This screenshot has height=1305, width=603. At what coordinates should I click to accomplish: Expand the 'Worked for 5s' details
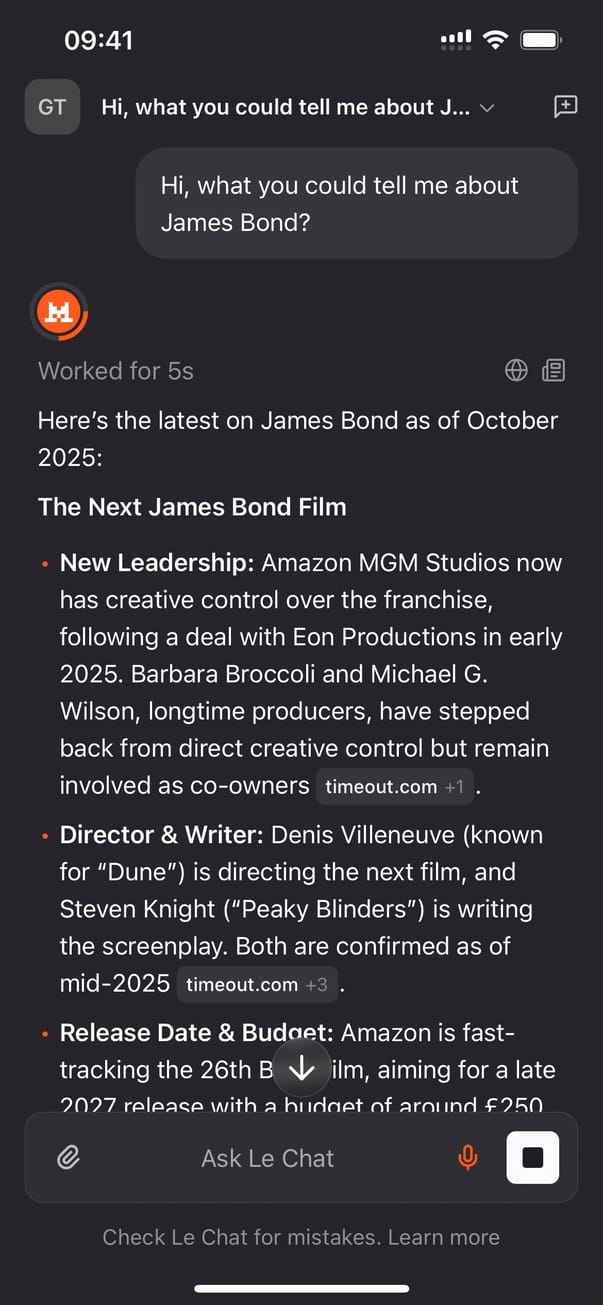[116, 371]
